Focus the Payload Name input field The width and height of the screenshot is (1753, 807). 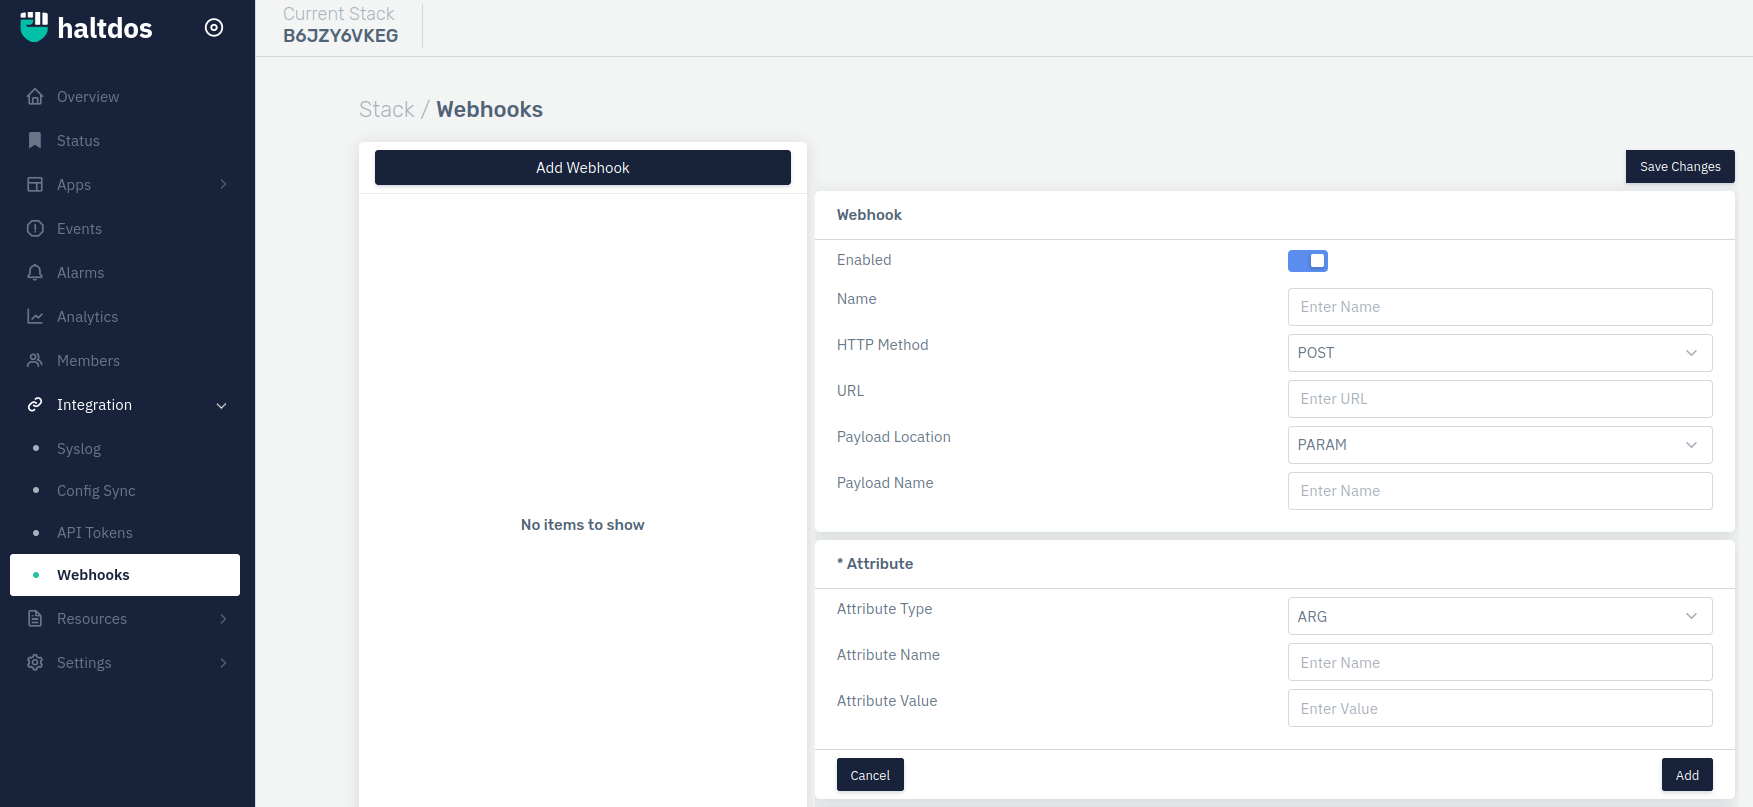pos(1500,491)
